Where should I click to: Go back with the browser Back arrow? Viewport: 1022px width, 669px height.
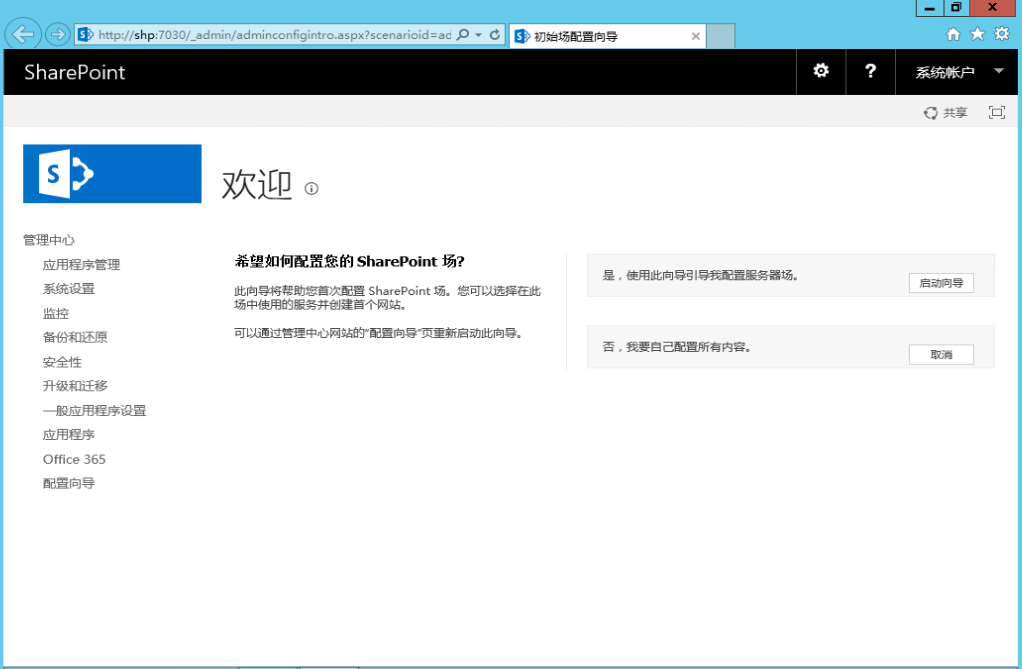click(23, 35)
